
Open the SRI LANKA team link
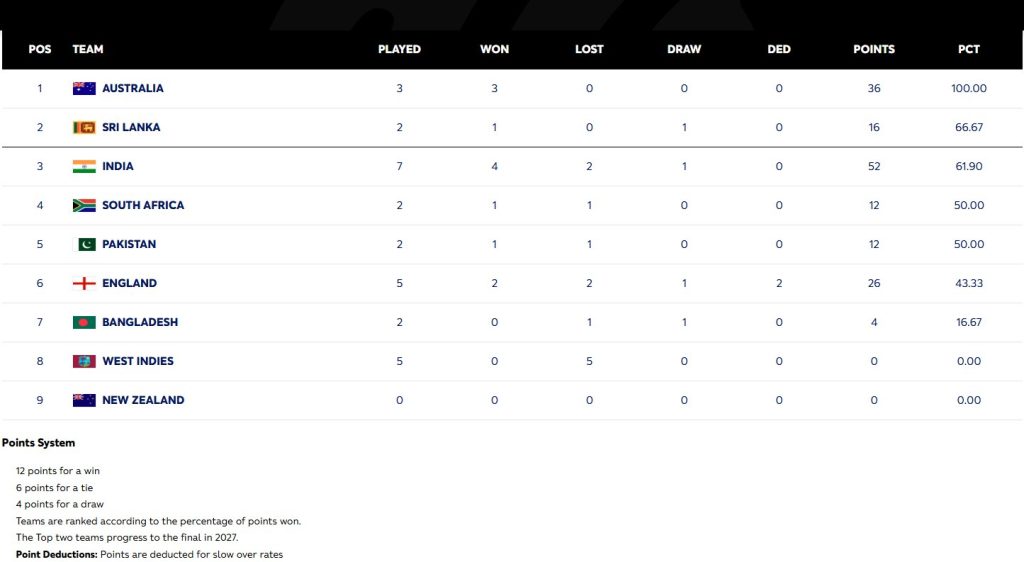coord(131,127)
